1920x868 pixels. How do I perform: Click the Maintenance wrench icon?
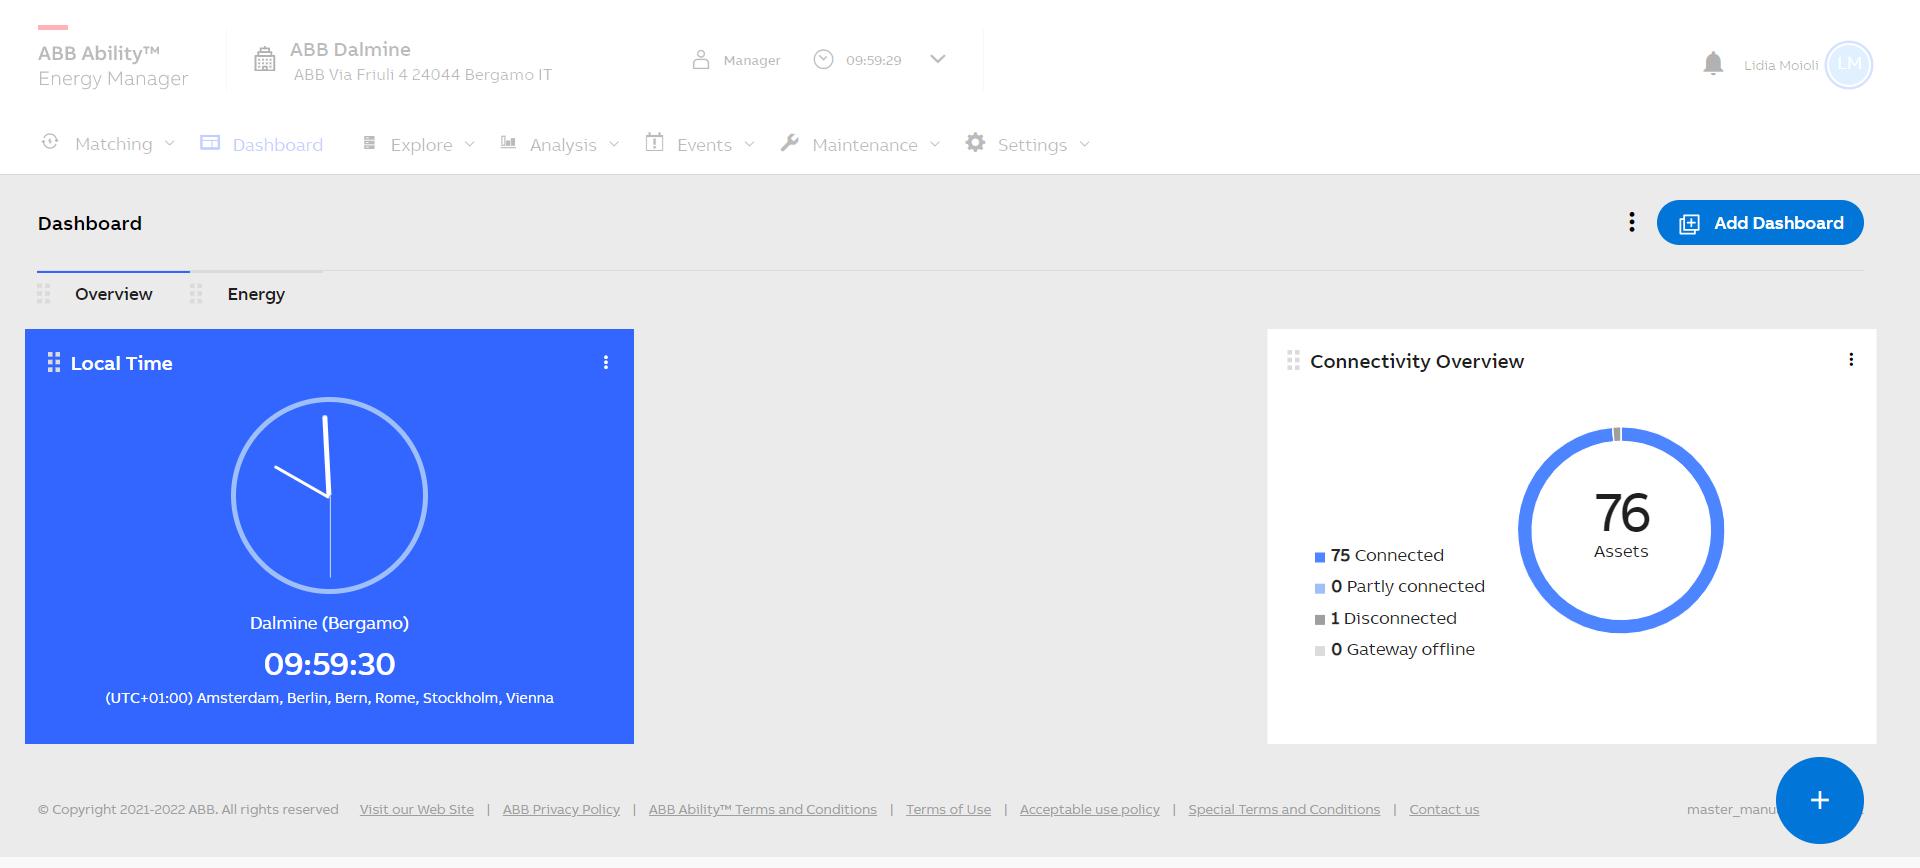coord(789,143)
